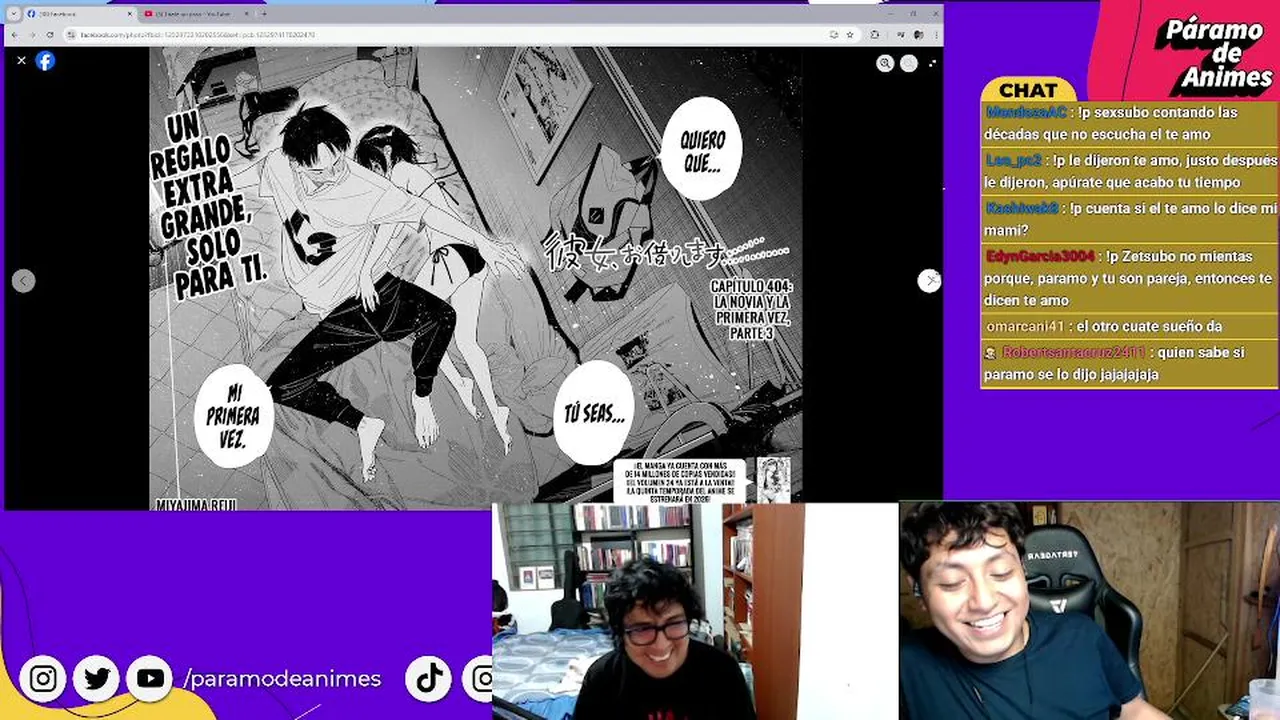Click username EdynGarcia3004 in chat

pyautogui.click(x=1040, y=256)
